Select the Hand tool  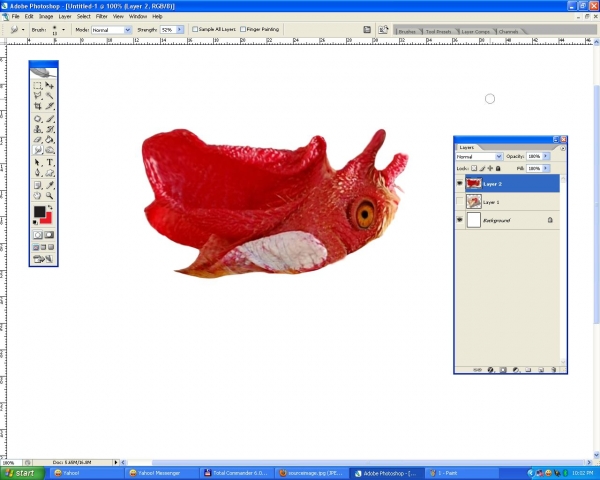38,196
